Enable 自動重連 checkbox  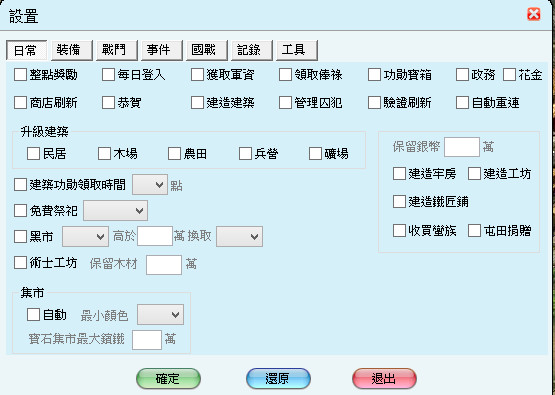(462, 103)
